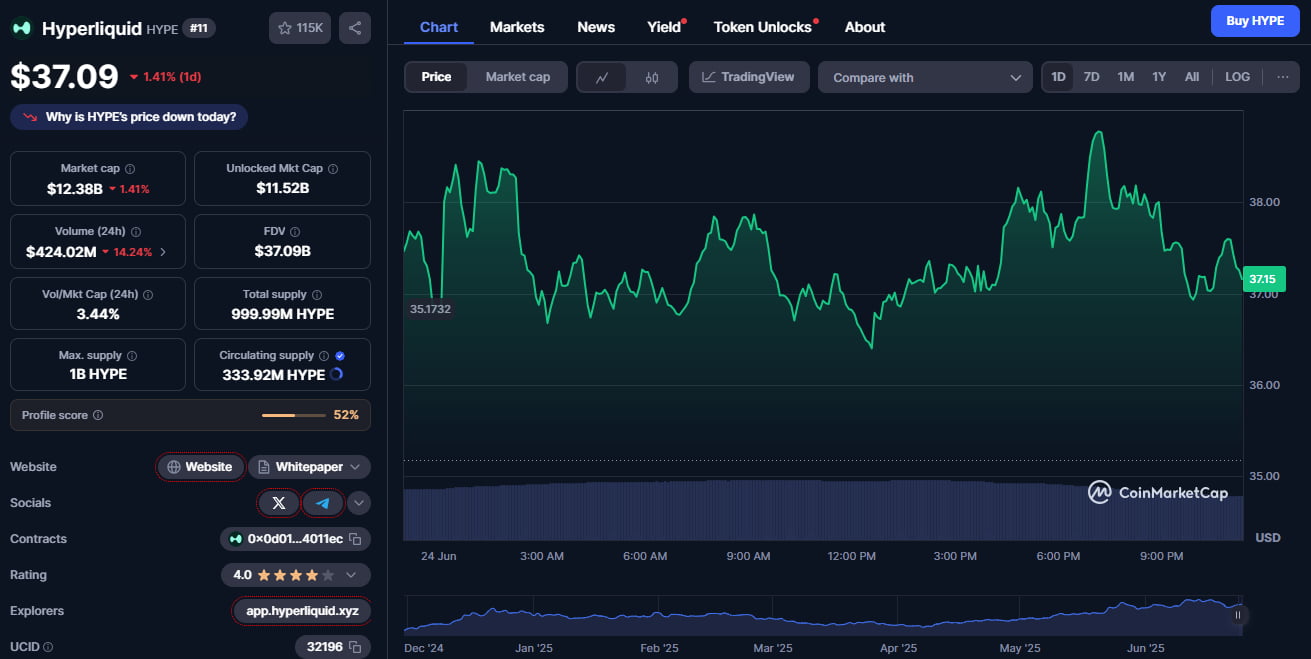This screenshot has height=659, width=1311.
Task: Click the Max. supply info icon
Action: (132, 356)
